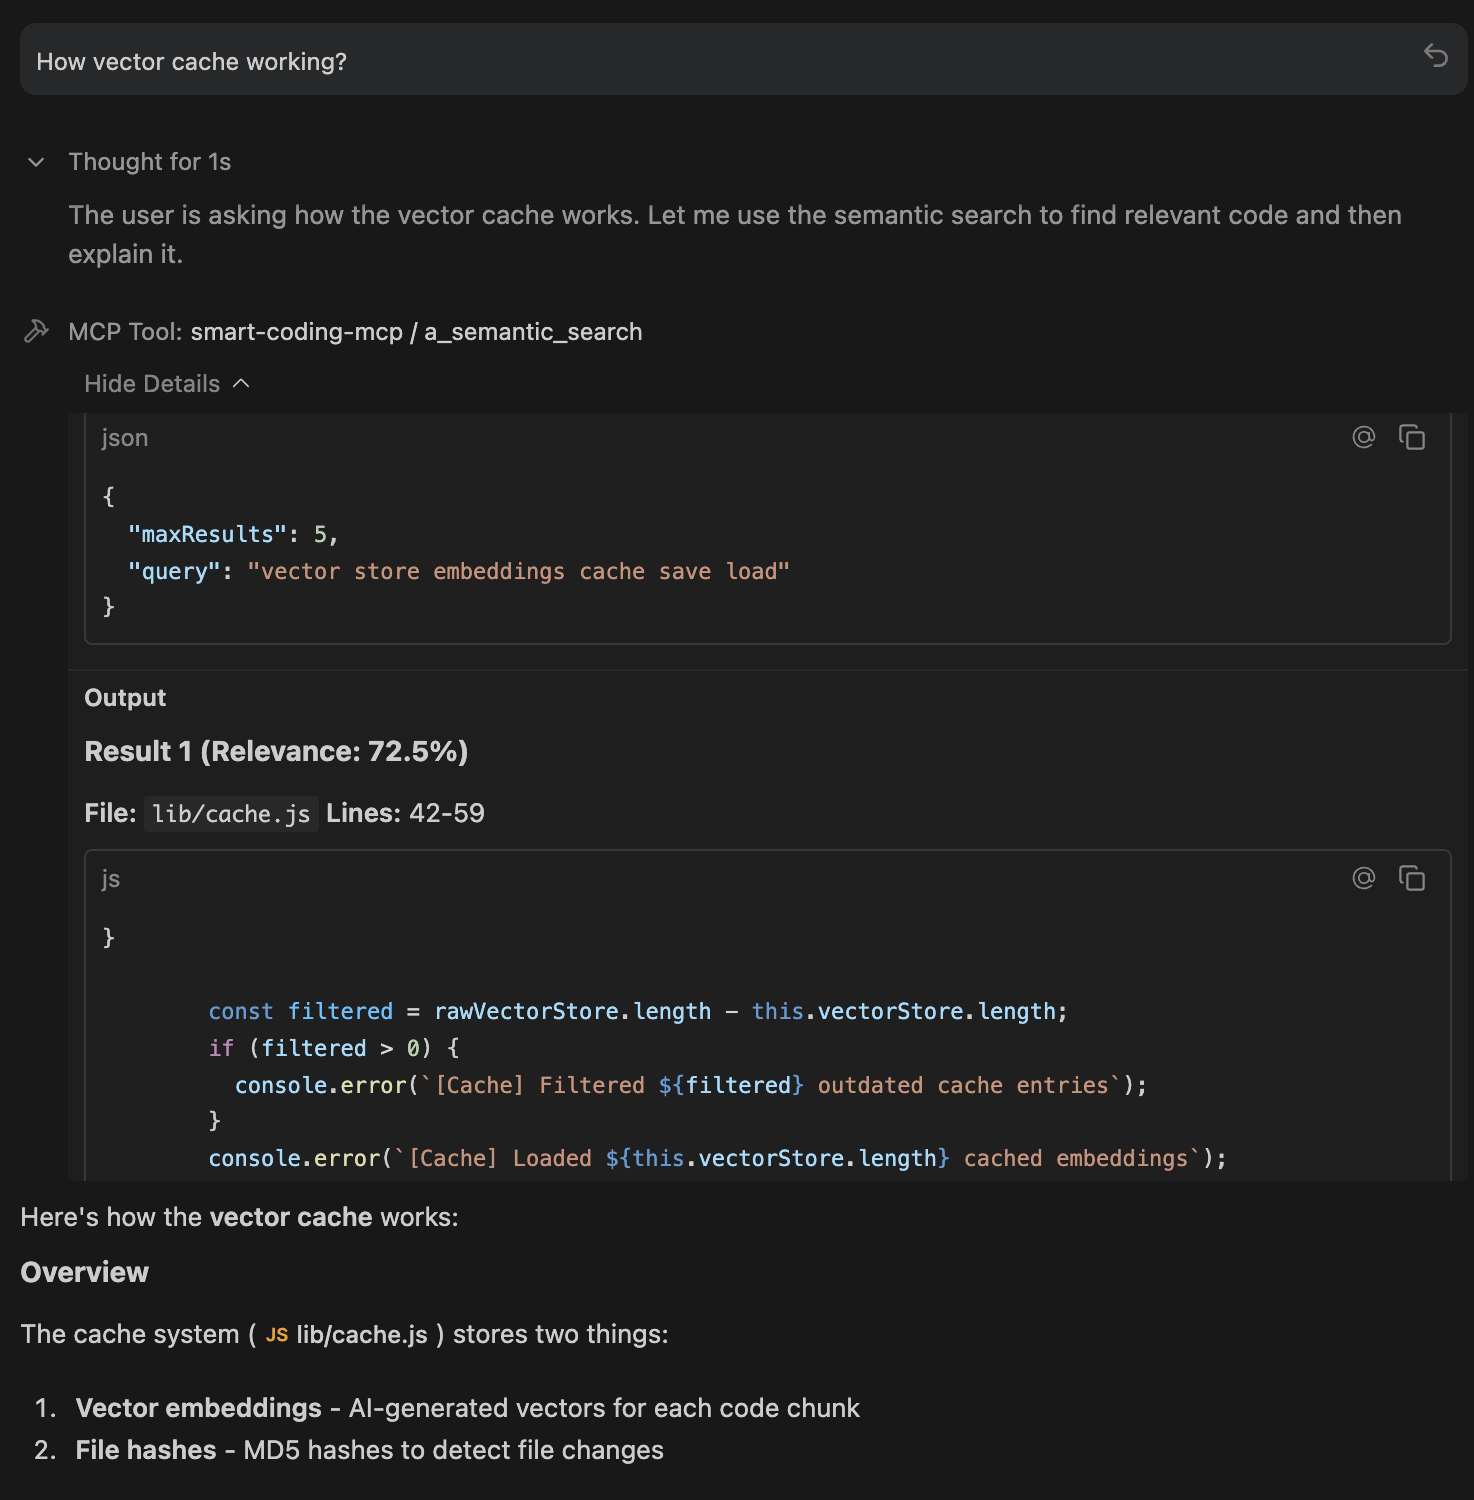Click the chevron next to Hide Details

[241, 384]
